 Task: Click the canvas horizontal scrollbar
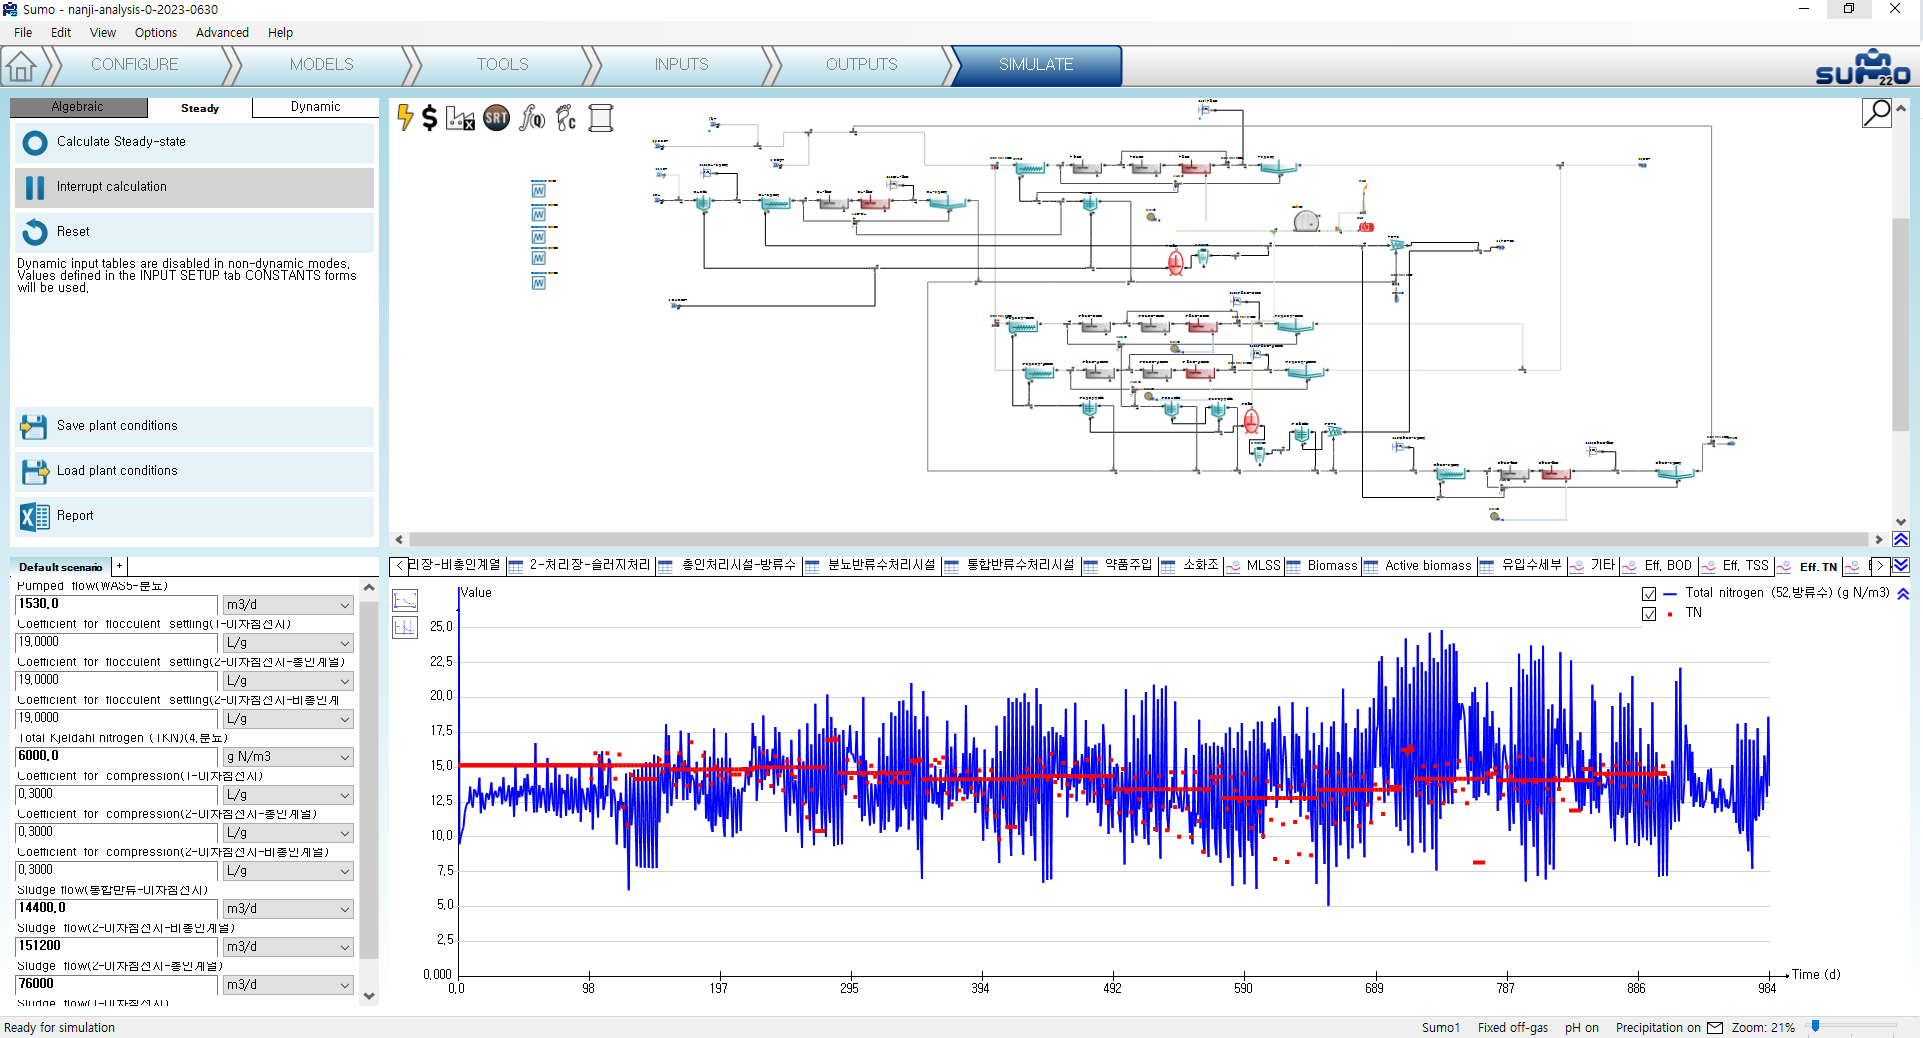pyautogui.click(x=1138, y=540)
